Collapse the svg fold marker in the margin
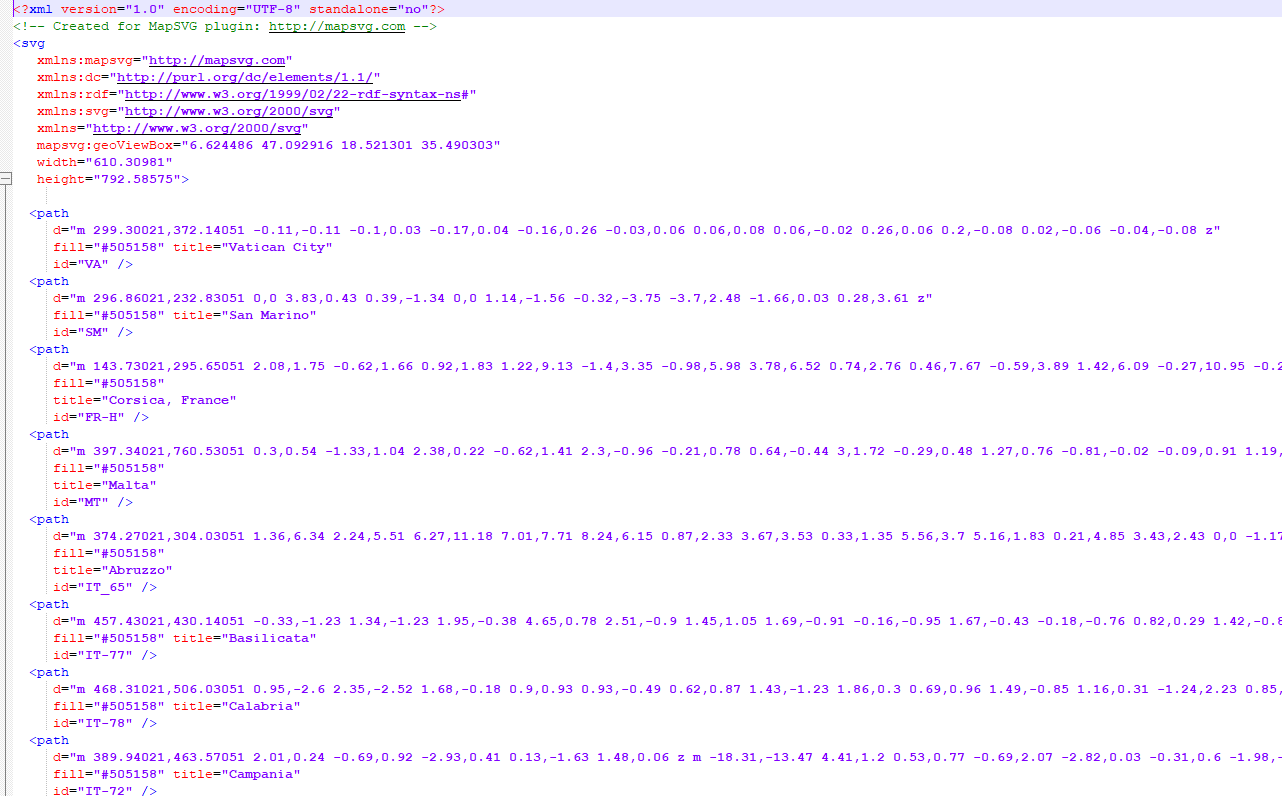This screenshot has width=1282, height=796. pyautogui.click(x=6, y=179)
